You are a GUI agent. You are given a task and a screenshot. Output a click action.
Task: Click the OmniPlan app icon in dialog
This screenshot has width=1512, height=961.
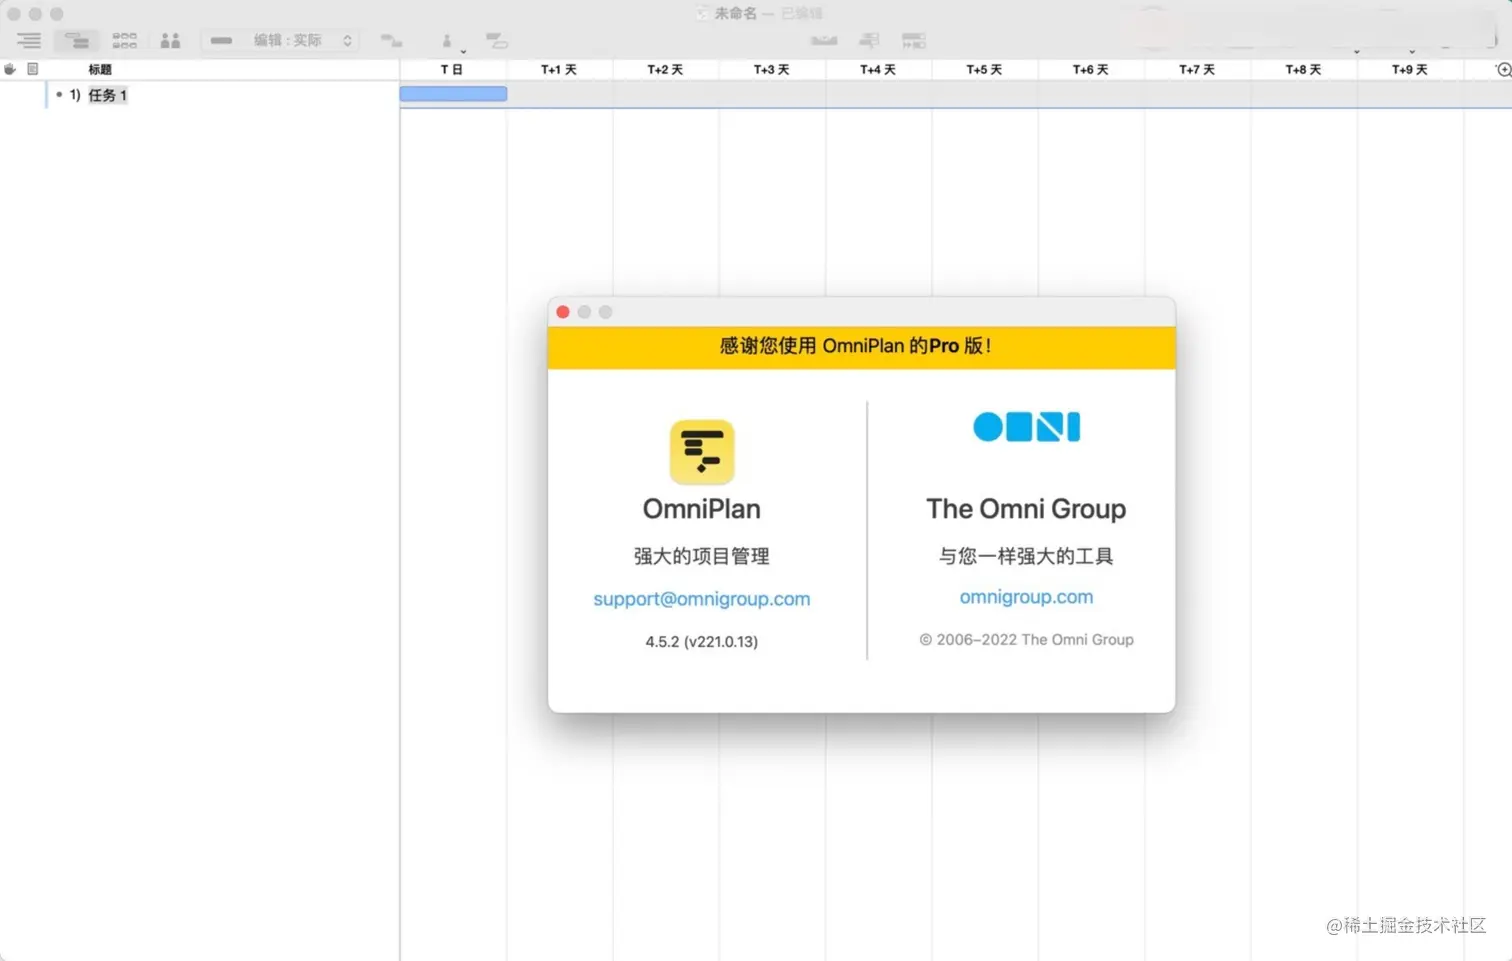pos(702,452)
